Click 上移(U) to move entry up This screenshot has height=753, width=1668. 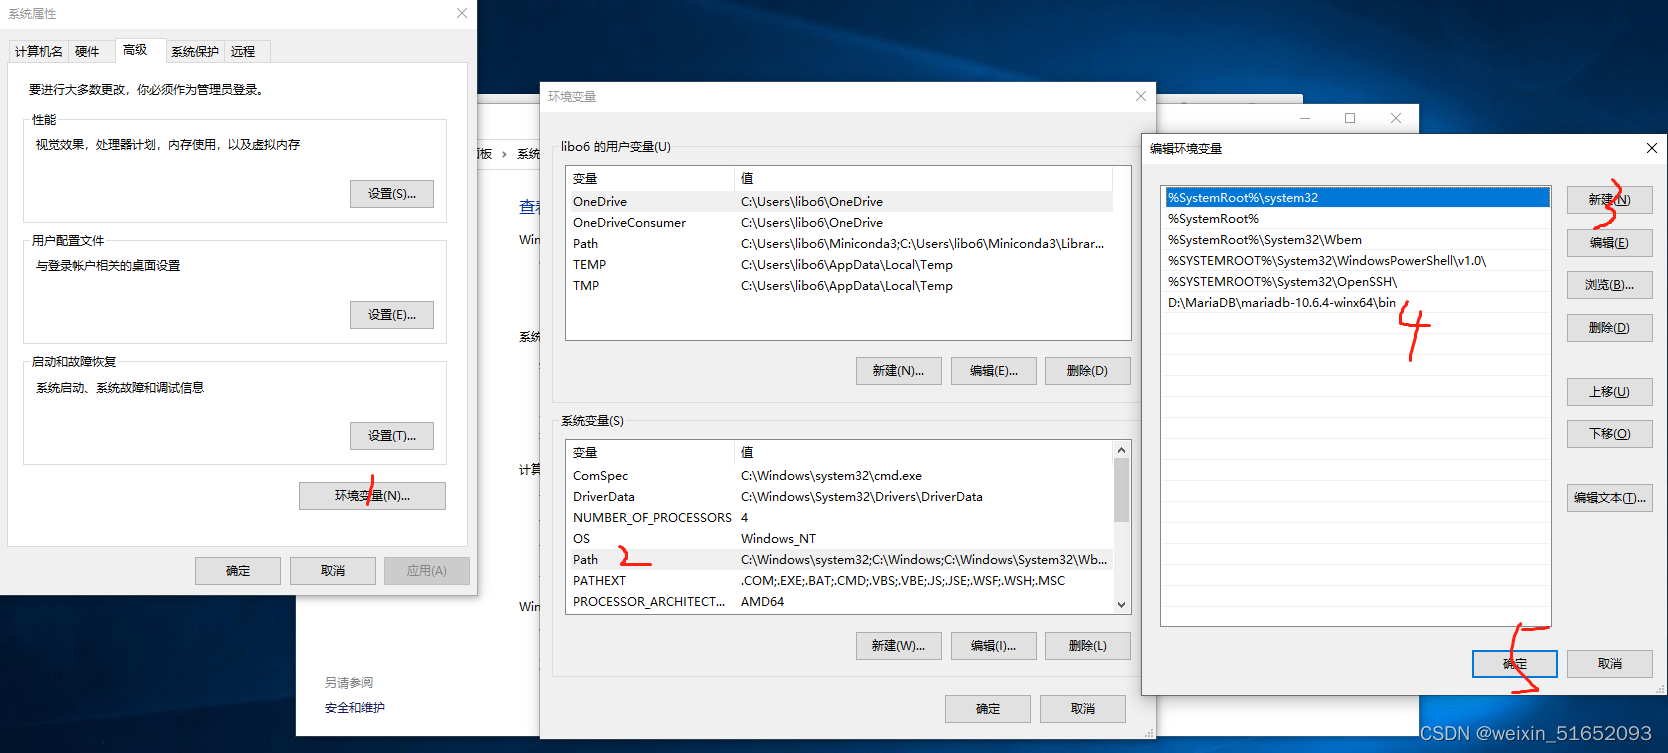click(x=1609, y=392)
